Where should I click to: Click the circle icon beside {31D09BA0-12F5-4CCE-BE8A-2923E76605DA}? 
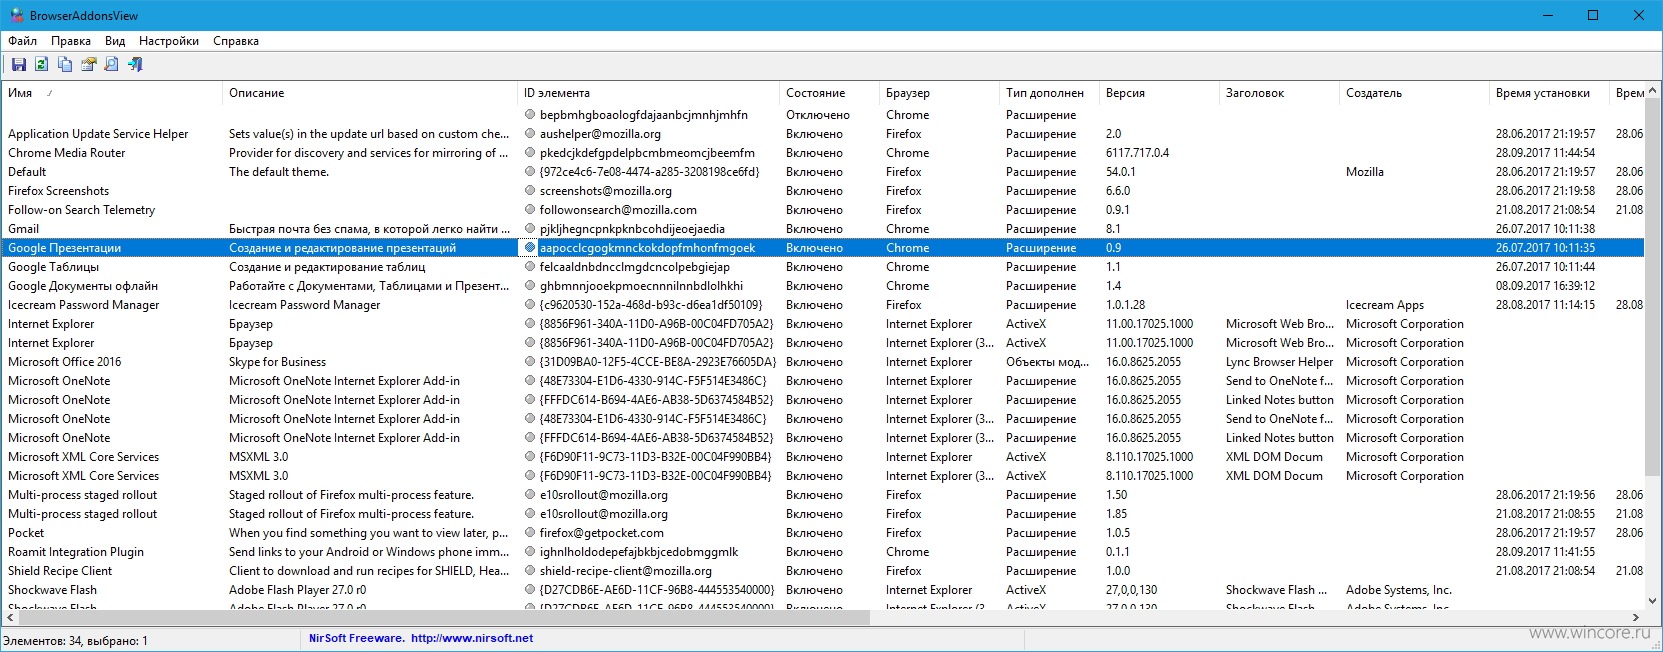(530, 362)
